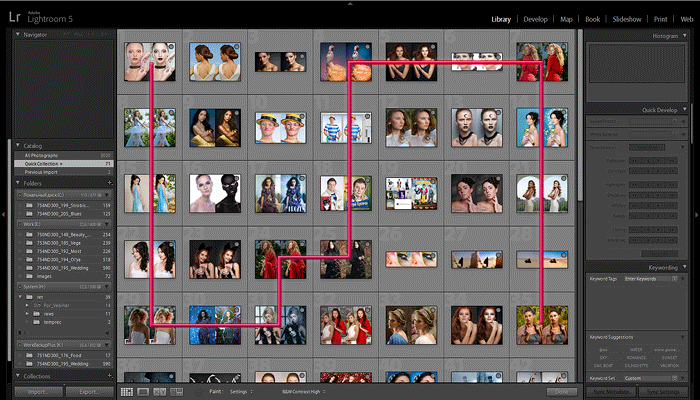Switch to Loupe view in toolbar
The height and width of the screenshot is (400, 700).
(x=143, y=392)
